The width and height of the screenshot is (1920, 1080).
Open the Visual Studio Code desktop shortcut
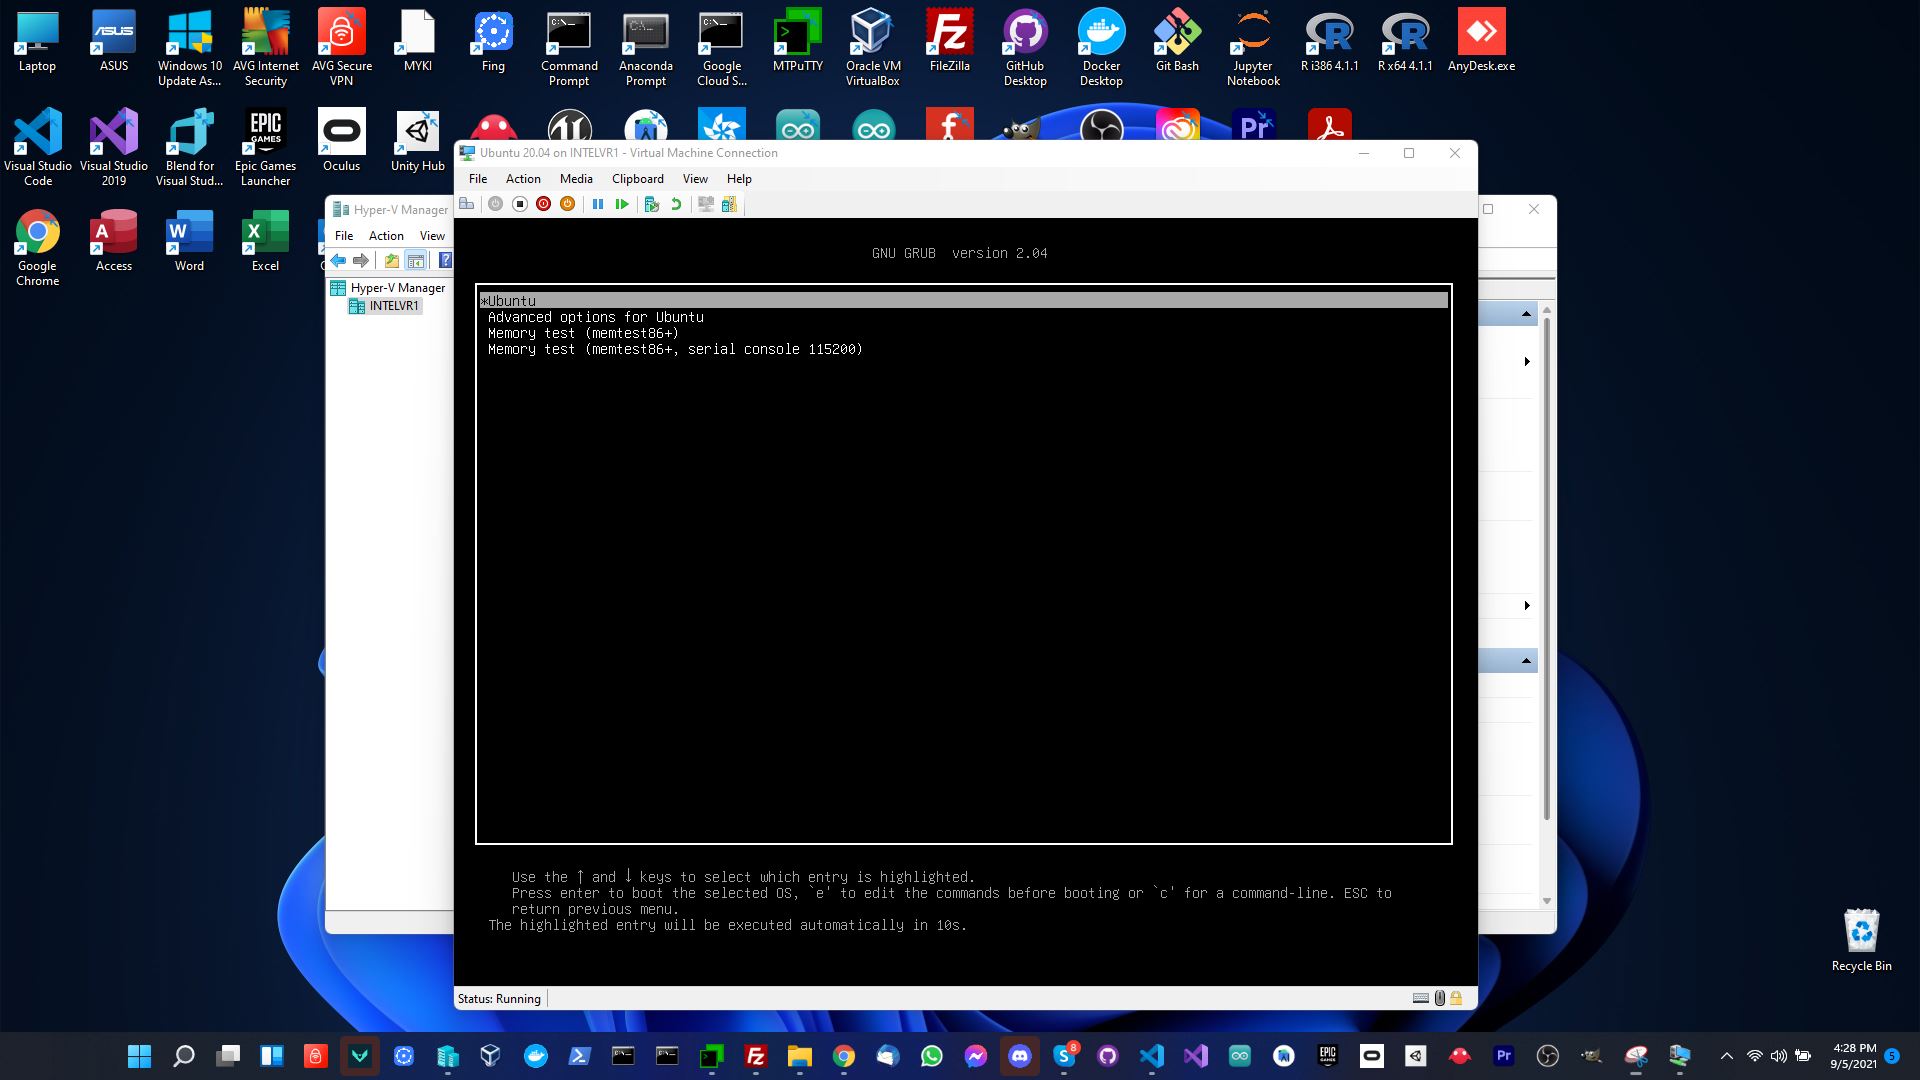point(38,148)
